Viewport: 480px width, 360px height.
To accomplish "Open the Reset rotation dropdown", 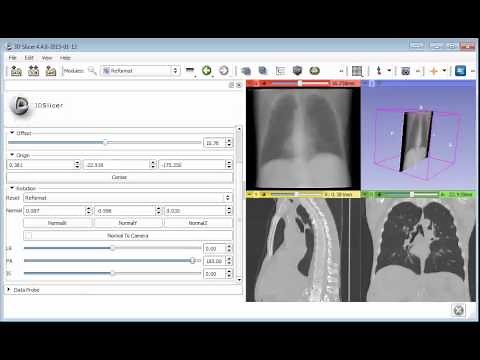I will pyautogui.click(x=128, y=198).
